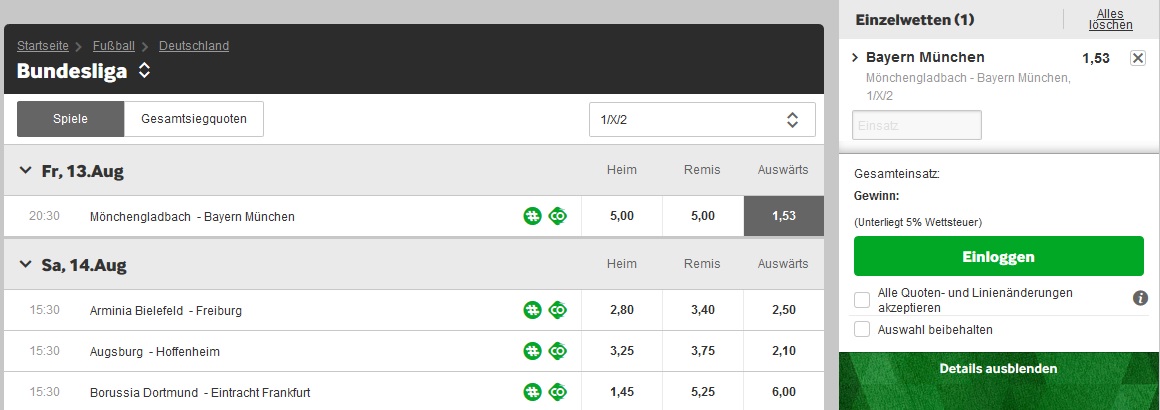This screenshot has width=1160, height=410.
Task: Open the eye-arrow icon for Arminia Bielefeld - Freiburg
Action: pyautogui.click(x=558, y=310)
